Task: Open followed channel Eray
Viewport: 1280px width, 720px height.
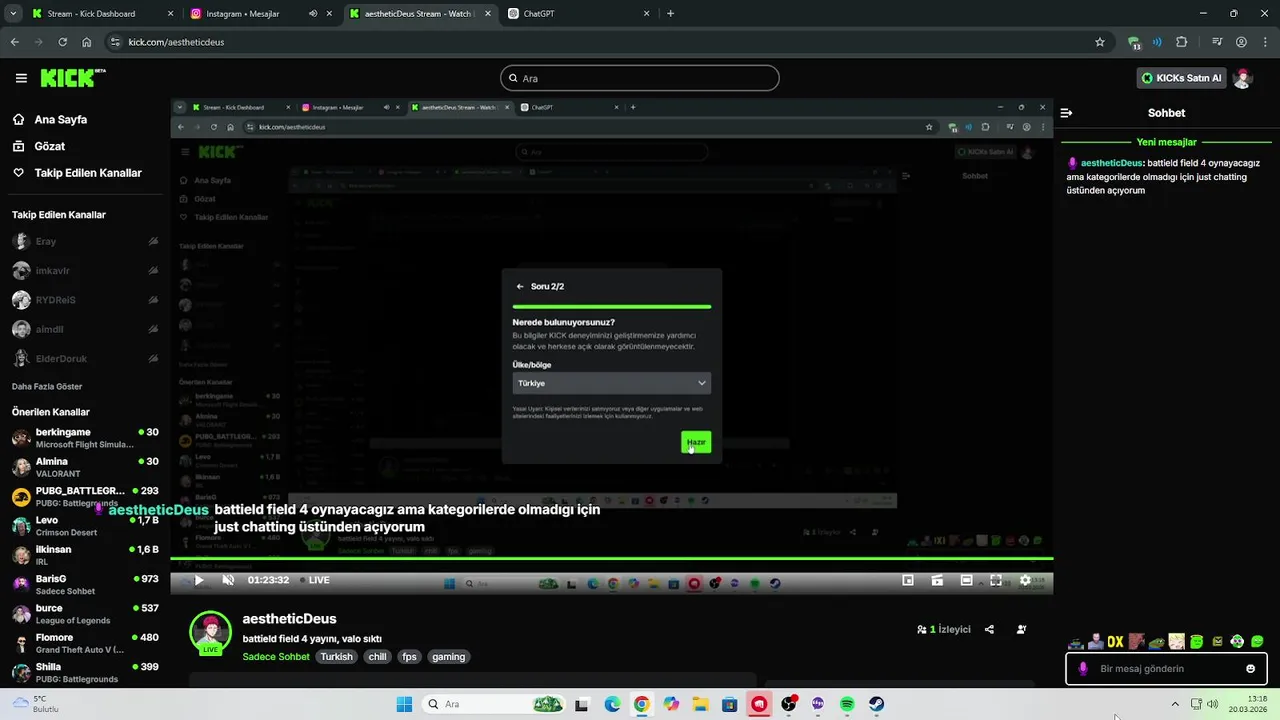Action: (x=84, y=241)
